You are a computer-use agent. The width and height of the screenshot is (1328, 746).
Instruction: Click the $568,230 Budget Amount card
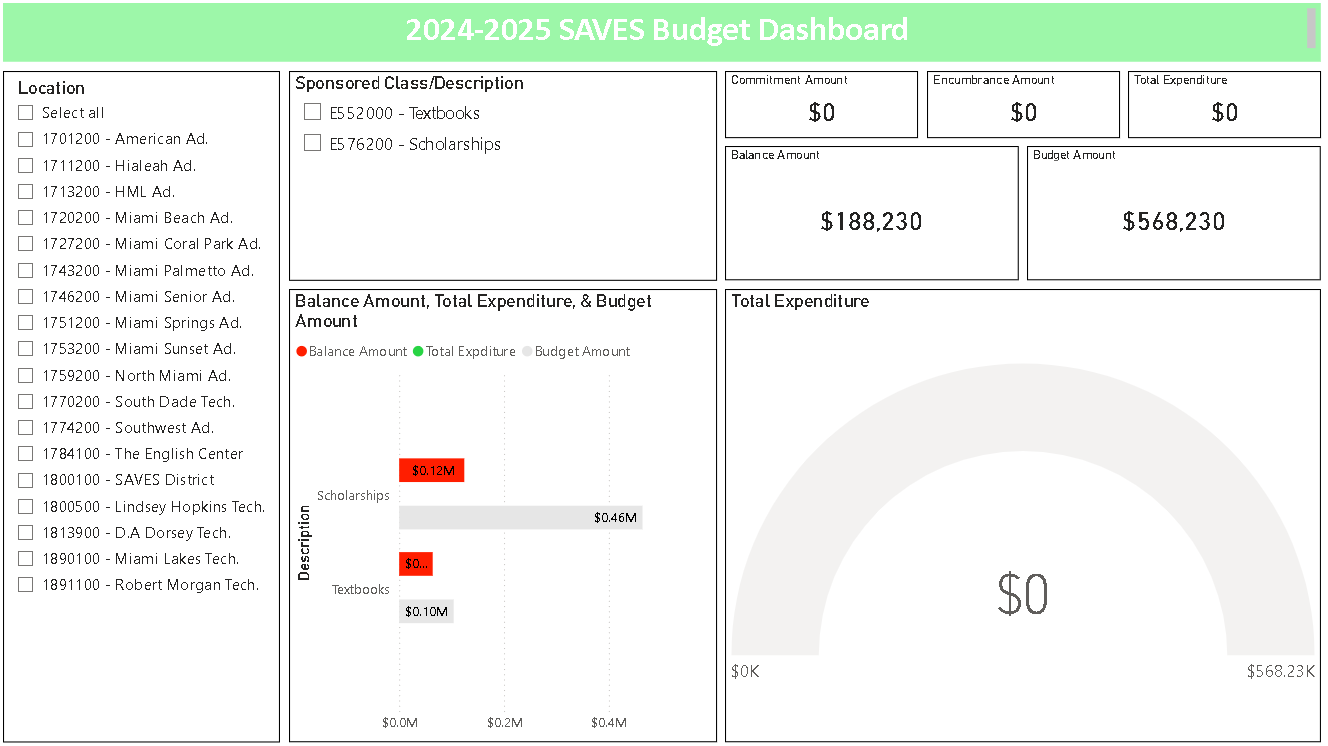(1173, 213)
